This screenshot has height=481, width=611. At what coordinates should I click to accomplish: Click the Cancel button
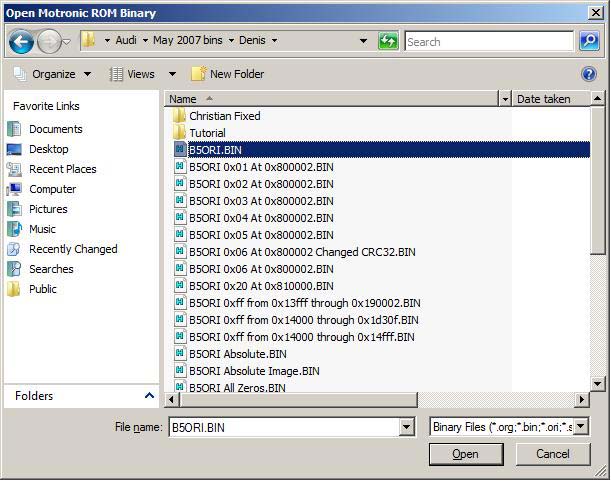552,454
